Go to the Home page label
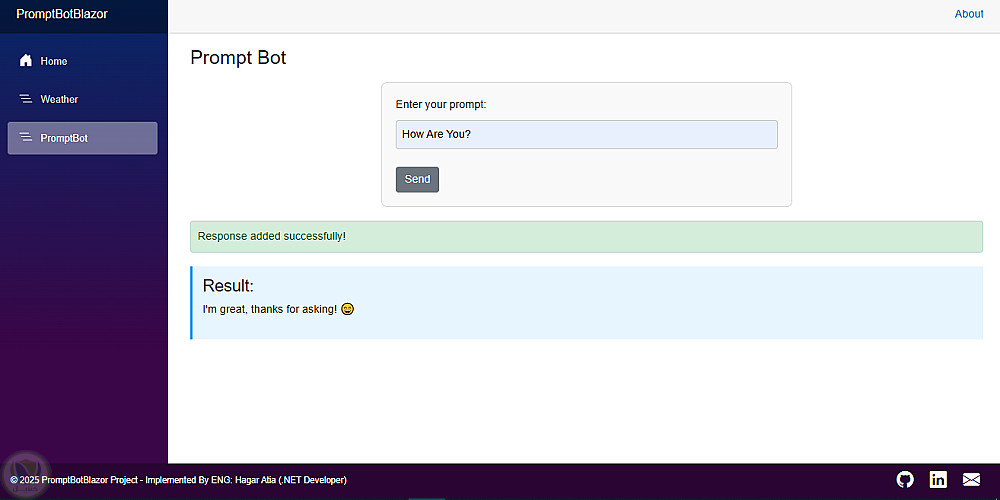The width and height of the screenshot is (1000, 500). (x=54, y=61)
